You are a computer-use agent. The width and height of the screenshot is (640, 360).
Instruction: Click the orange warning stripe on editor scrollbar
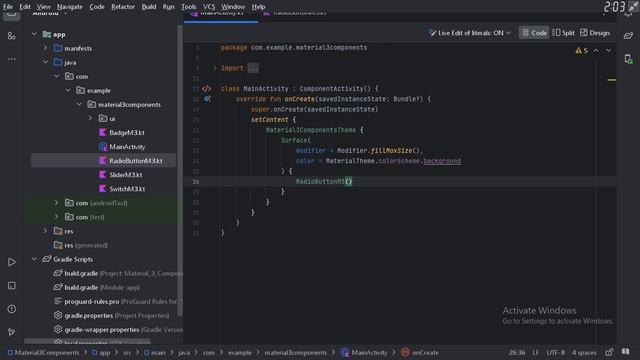[611, 80]
